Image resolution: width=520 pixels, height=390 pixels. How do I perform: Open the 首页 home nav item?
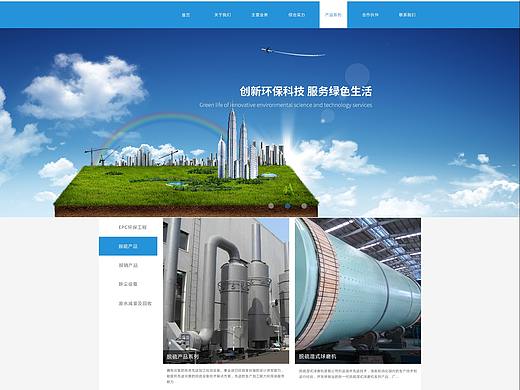186,15
